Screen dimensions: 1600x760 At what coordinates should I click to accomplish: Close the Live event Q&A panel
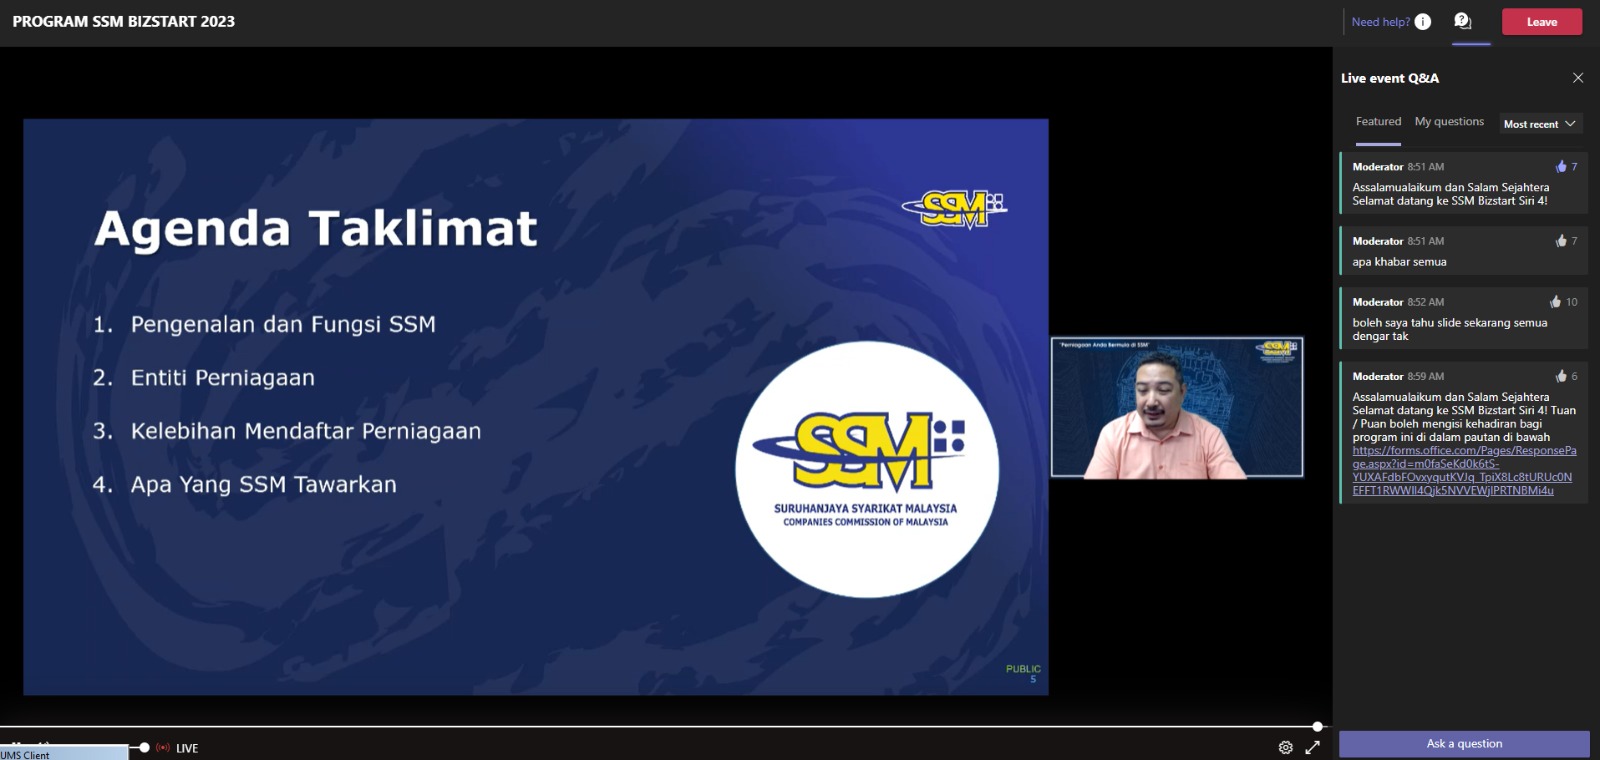point(1578,78)
